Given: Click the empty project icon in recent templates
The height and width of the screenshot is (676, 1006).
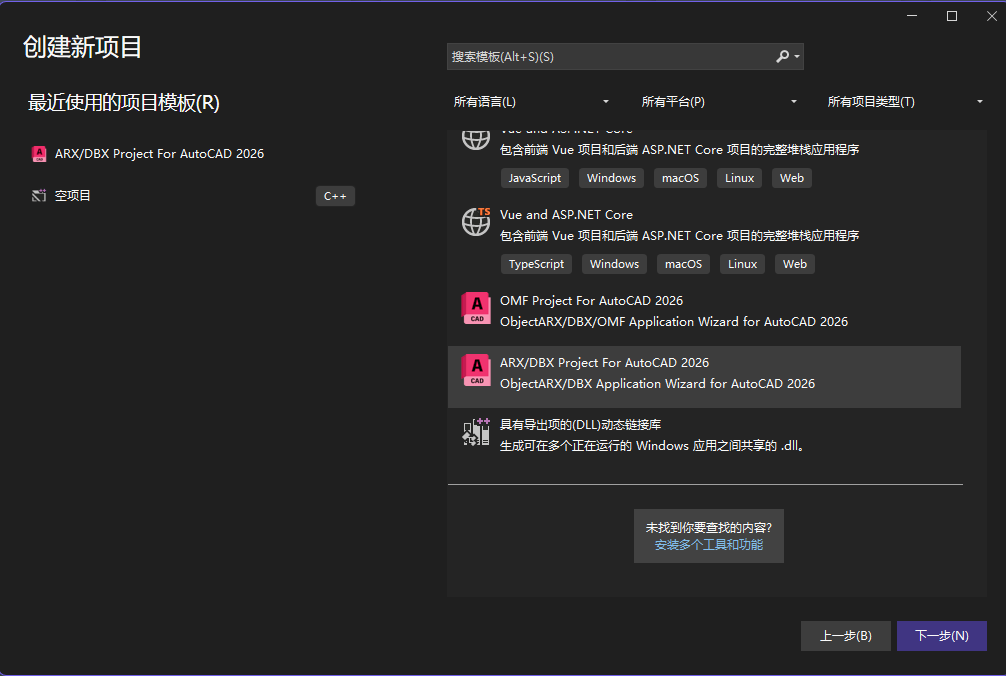Looking at the screenshot, I should pyautogui.click(x=39, y=196).
